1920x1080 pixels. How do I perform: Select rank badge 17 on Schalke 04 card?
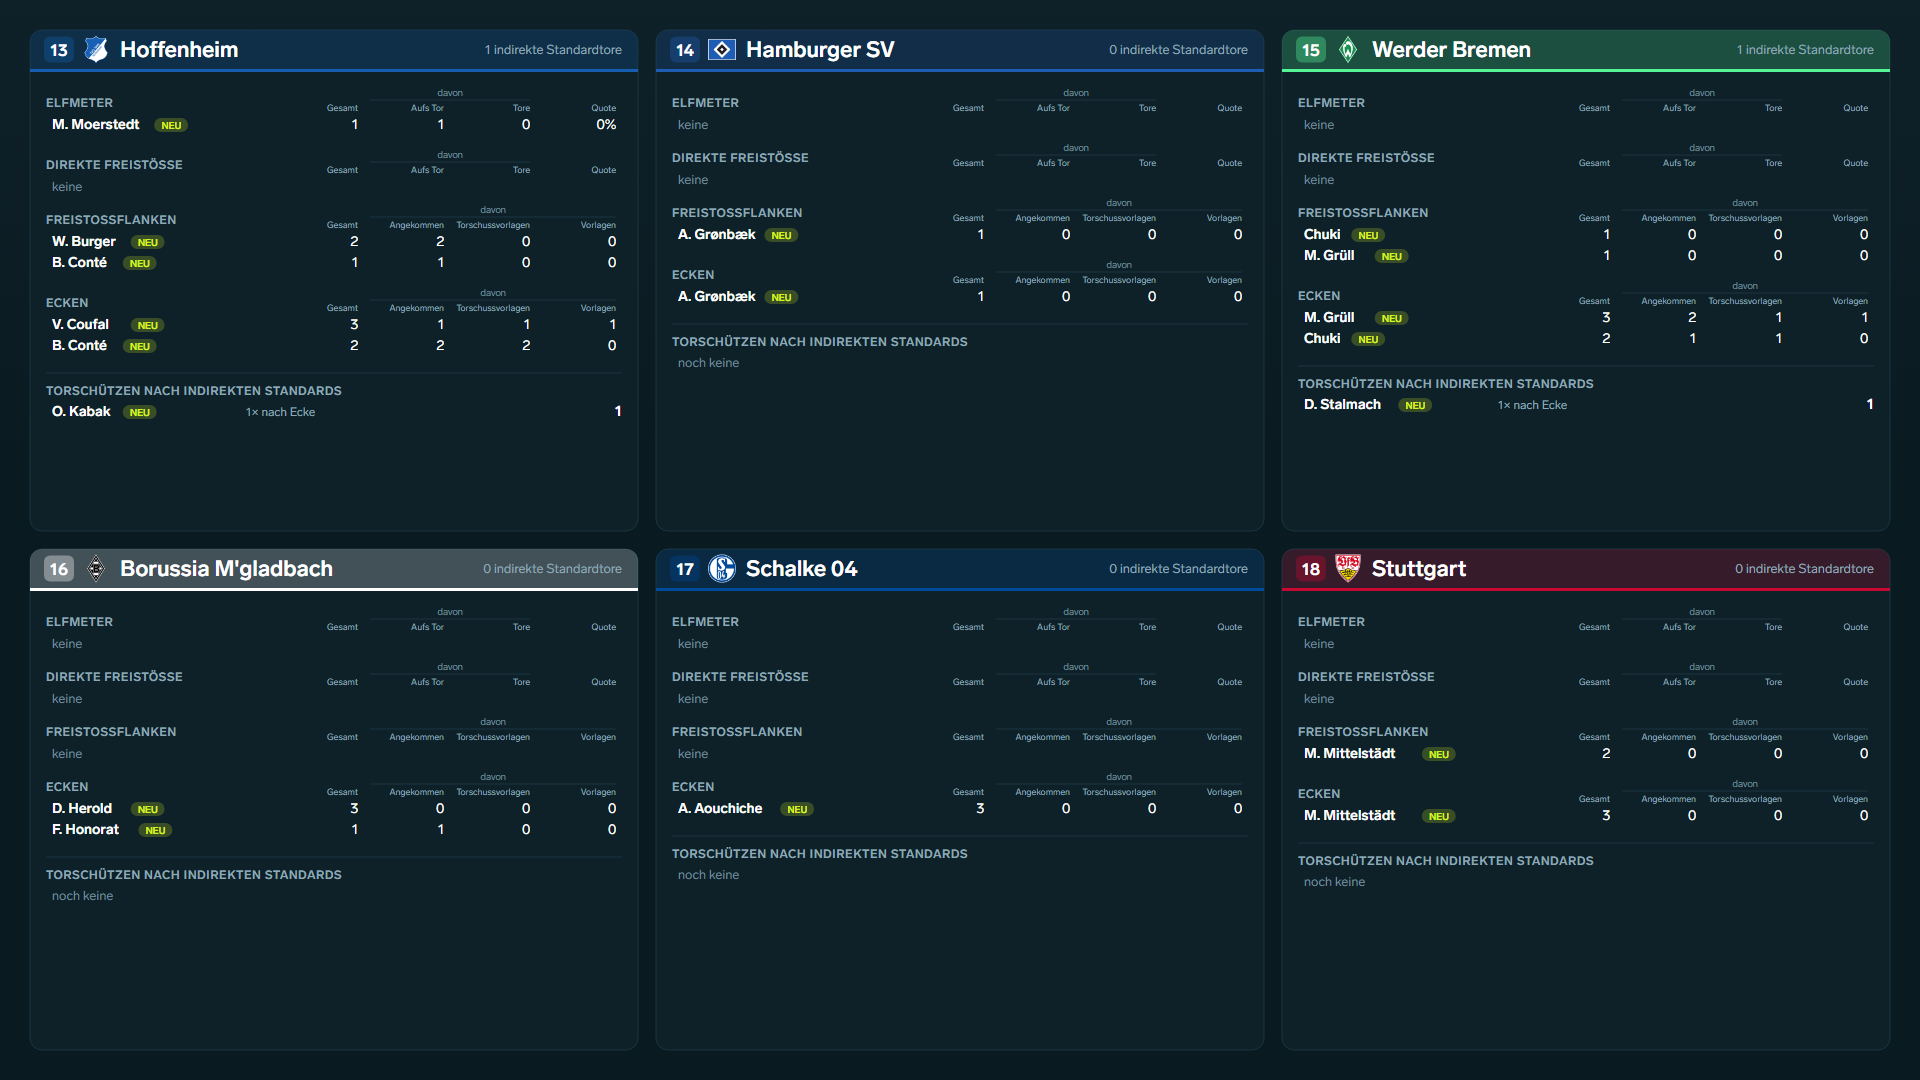click(685, 569)
